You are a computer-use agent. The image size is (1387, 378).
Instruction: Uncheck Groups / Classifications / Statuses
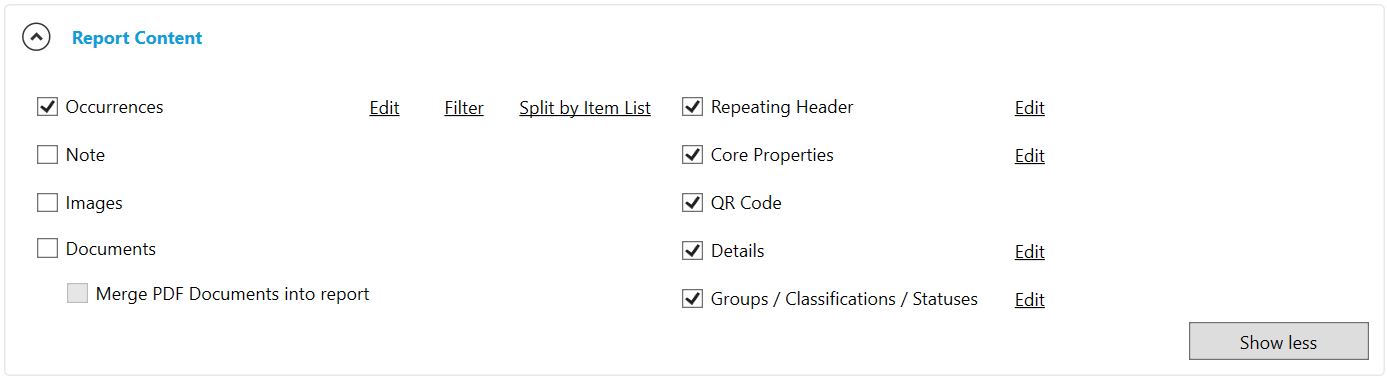tap(692, 299)
